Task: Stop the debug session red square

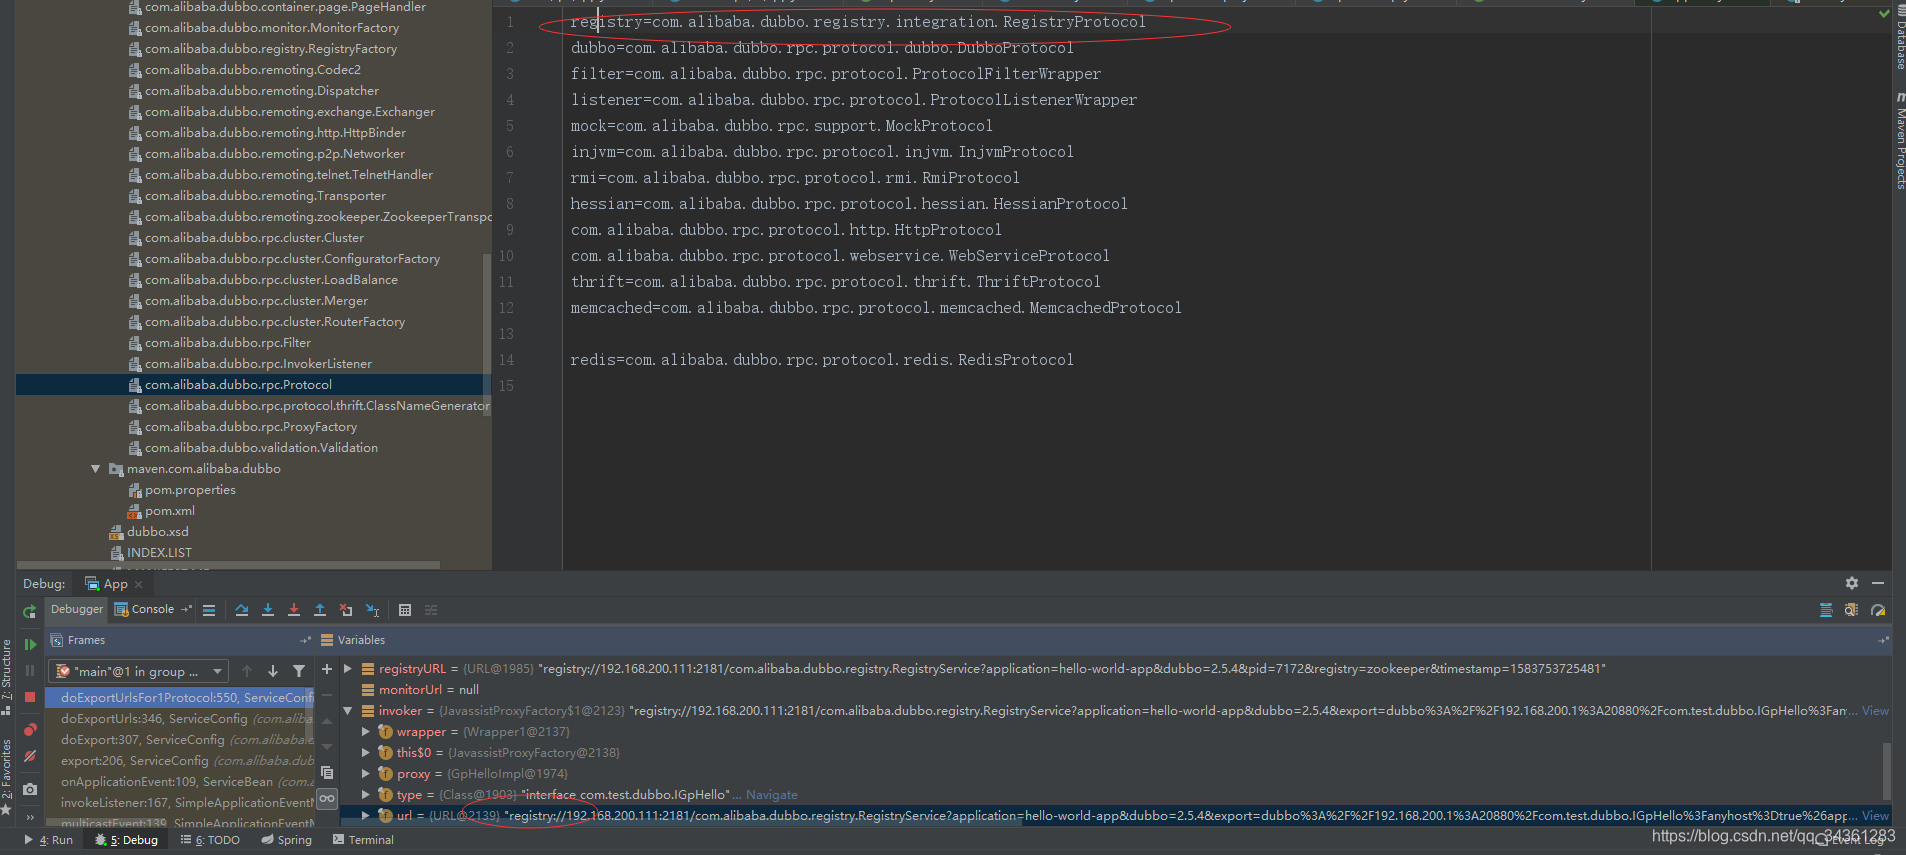Action: coord(30,697)
